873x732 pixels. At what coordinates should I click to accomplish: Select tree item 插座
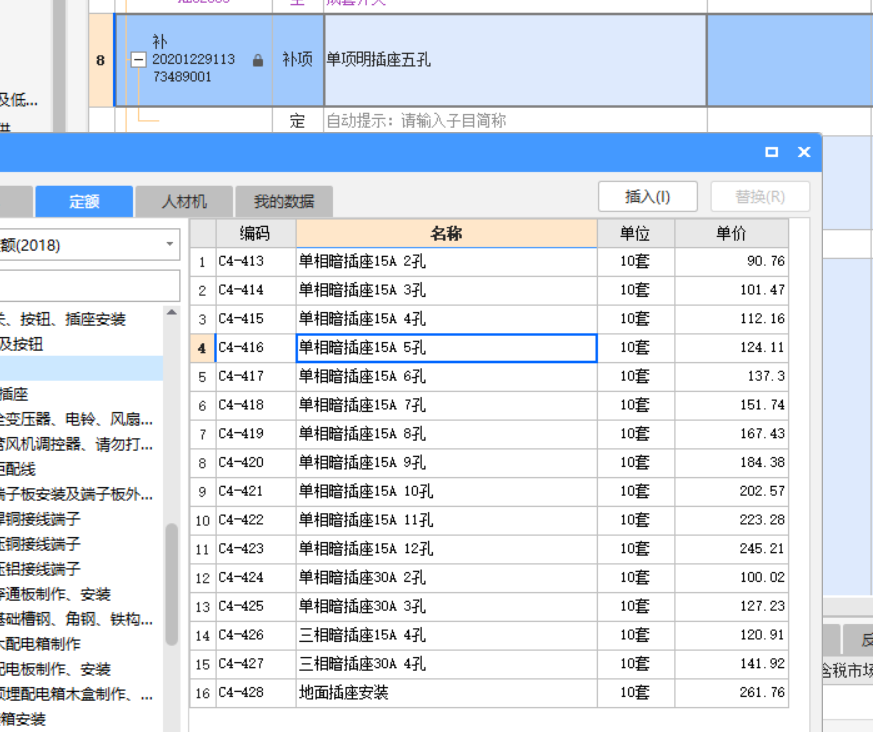[x=14, y=394]
